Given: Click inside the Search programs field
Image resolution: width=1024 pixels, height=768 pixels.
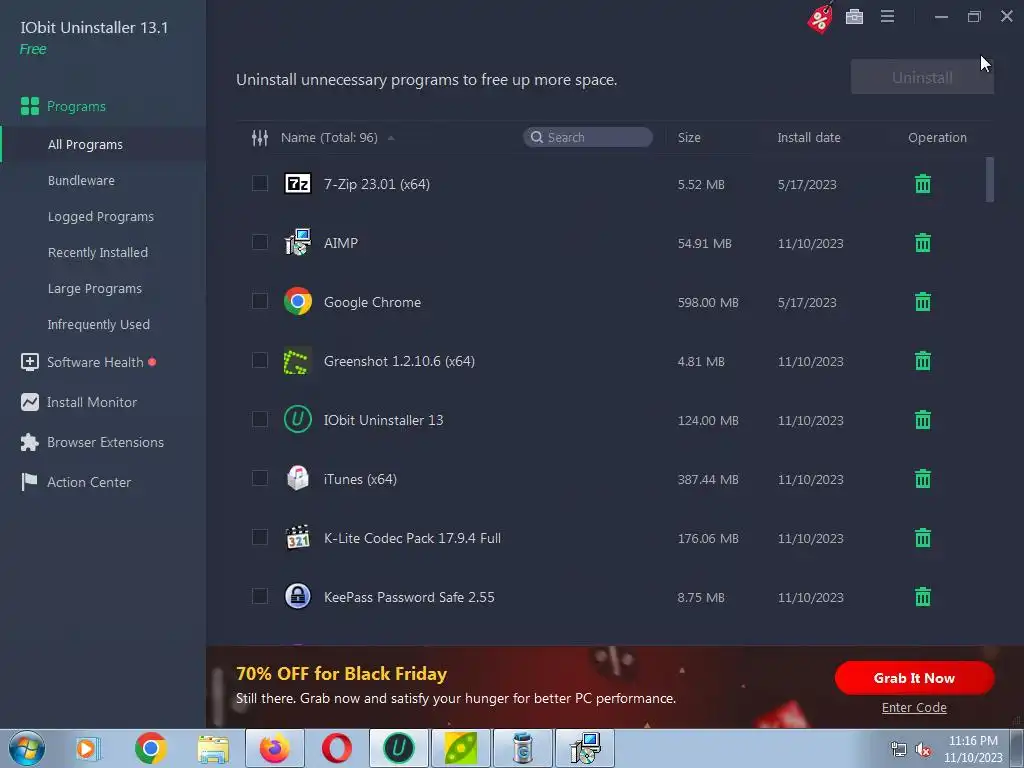Looking at the screenshot, I should pos(588,137).
